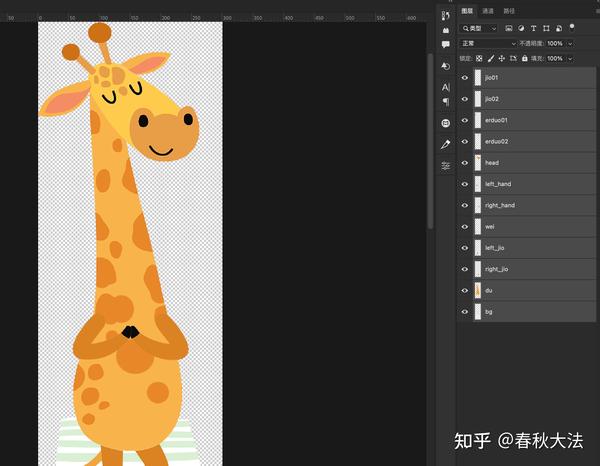Filter layers by smart object icon
This screenshot has width=600, height=466.
coord(559,28)
